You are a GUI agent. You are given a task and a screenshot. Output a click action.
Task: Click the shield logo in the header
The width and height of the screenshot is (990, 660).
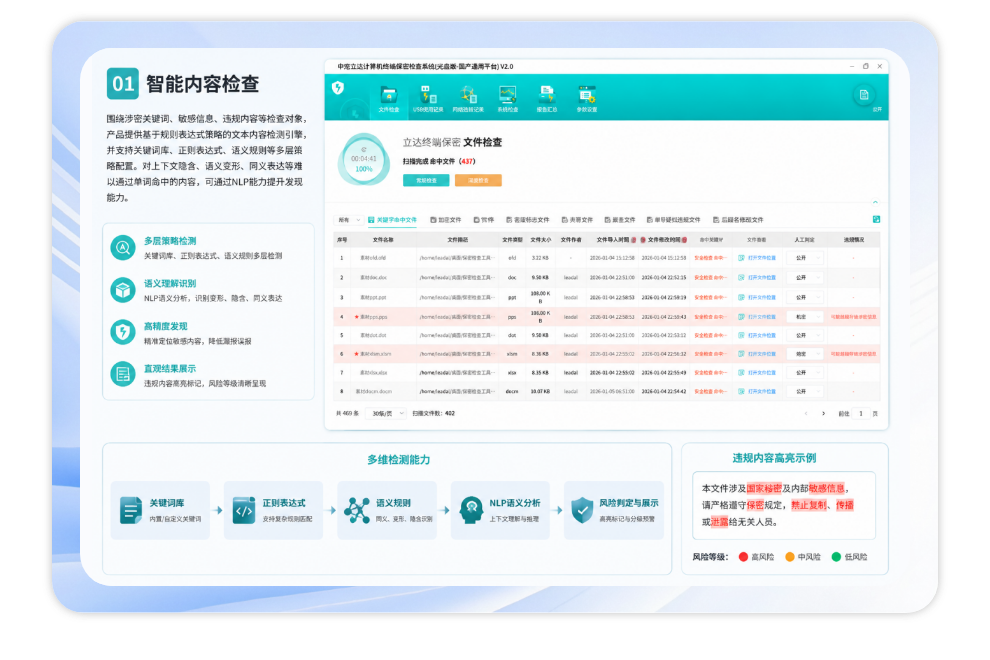pos(338,88)
